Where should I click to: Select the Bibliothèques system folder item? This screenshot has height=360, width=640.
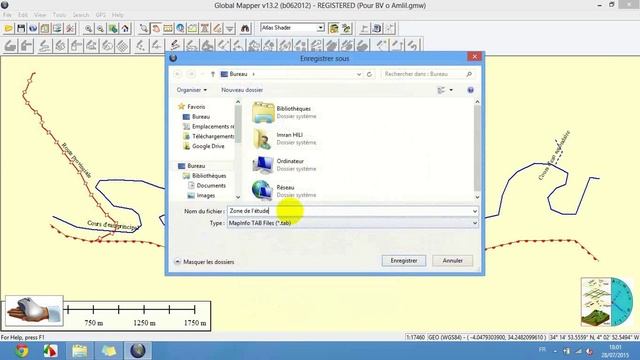click(x=284, y=112)
